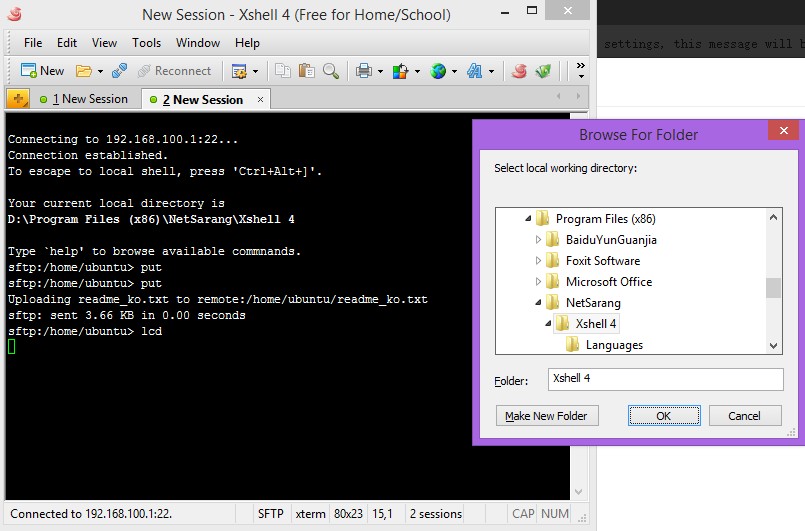Click the Print icon in the toolbar
805x531 pixels.
click(363, 71)
